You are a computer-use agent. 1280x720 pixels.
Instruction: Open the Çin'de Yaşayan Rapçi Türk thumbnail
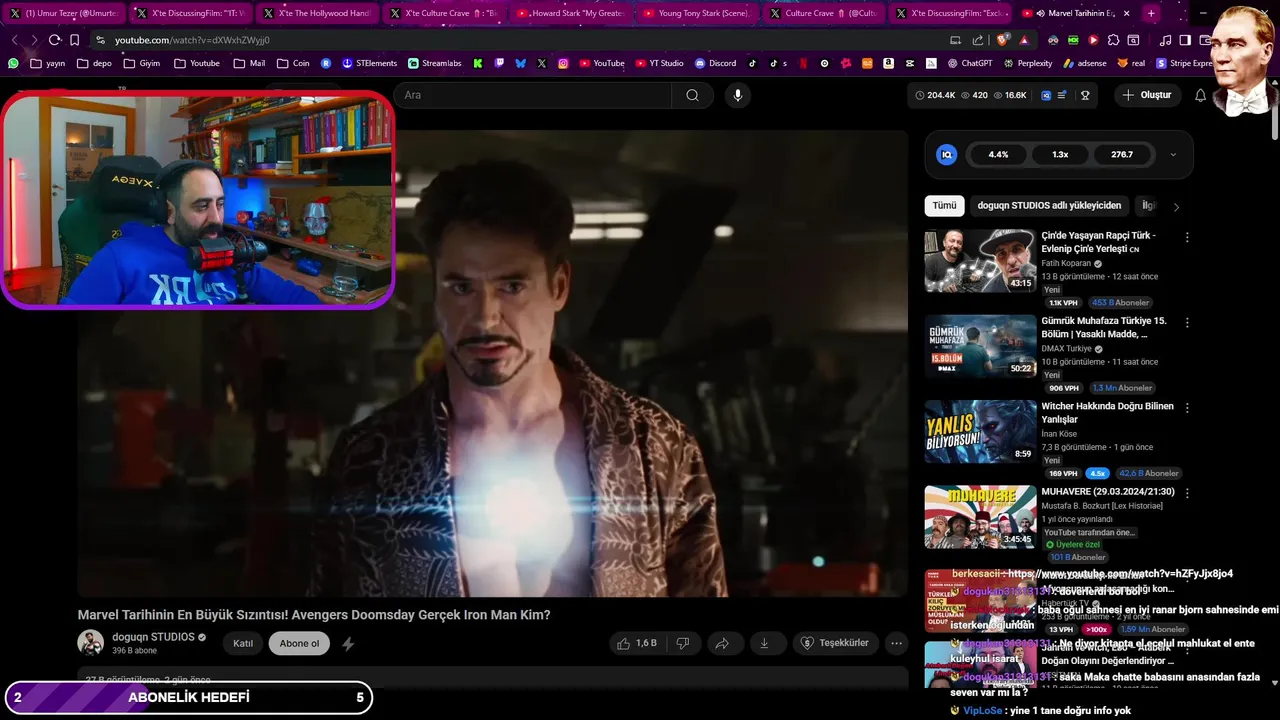coord(980,261)
